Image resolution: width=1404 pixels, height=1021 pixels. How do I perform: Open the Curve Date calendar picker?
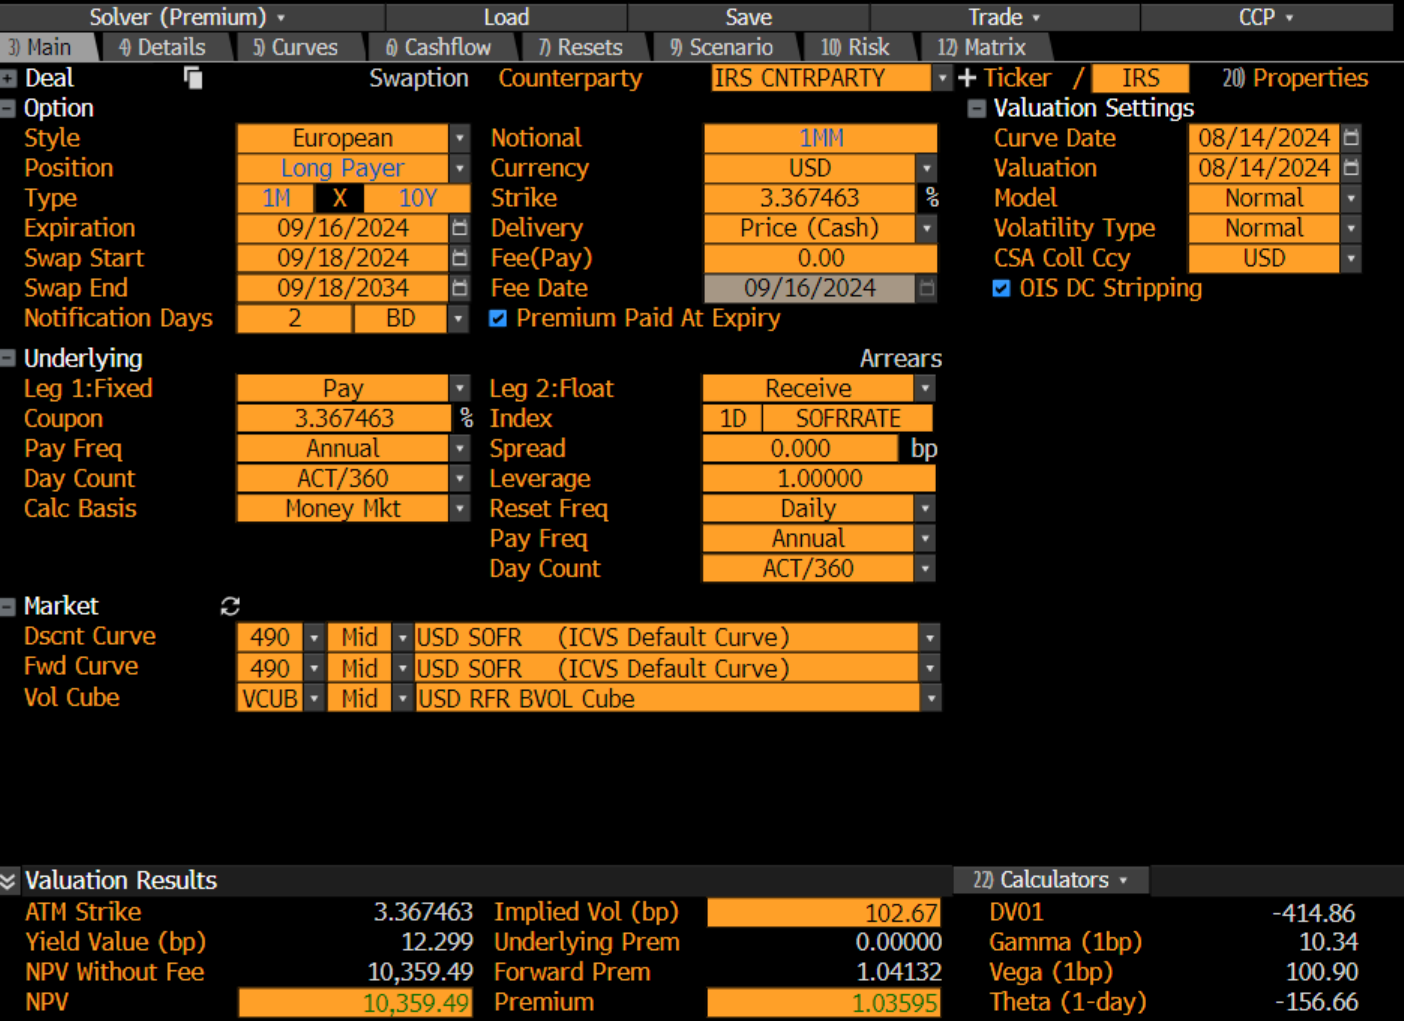1351,138
